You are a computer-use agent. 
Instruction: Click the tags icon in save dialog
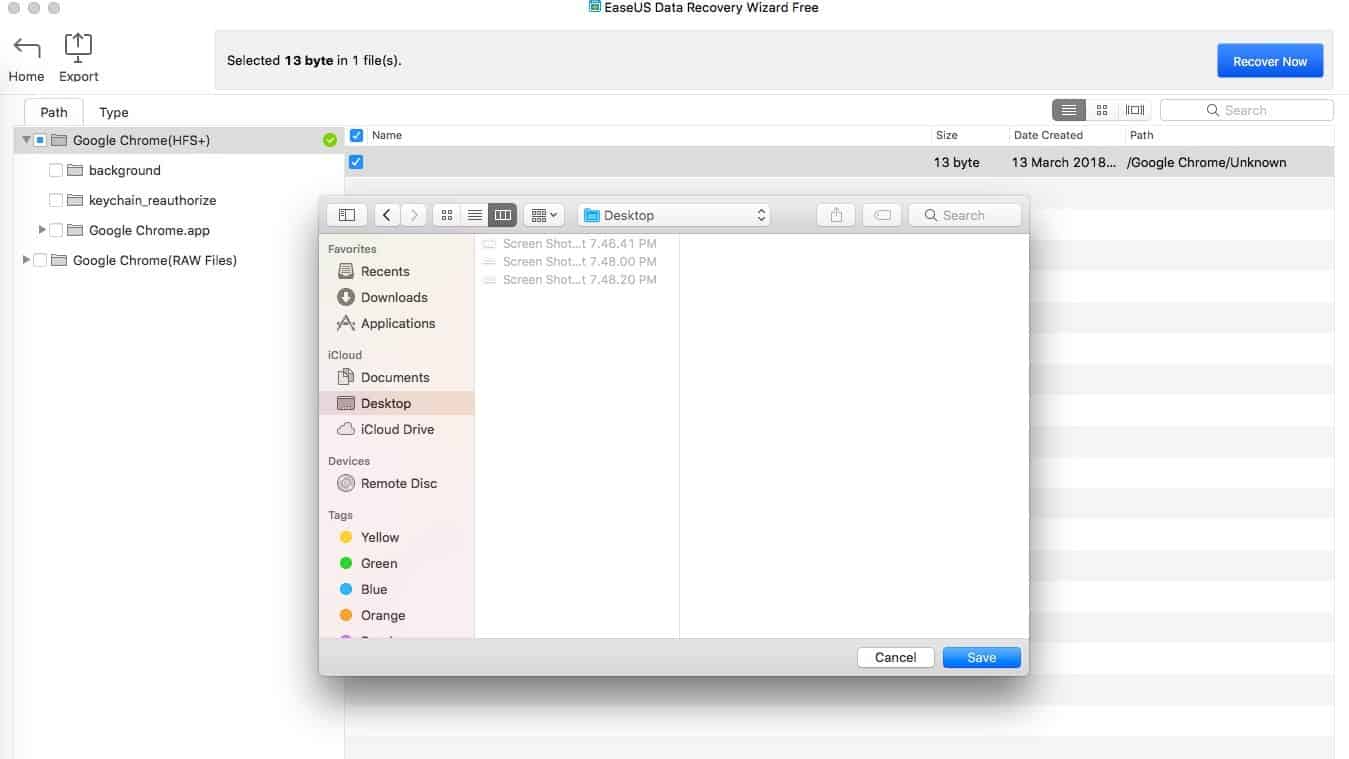(882, 215)
